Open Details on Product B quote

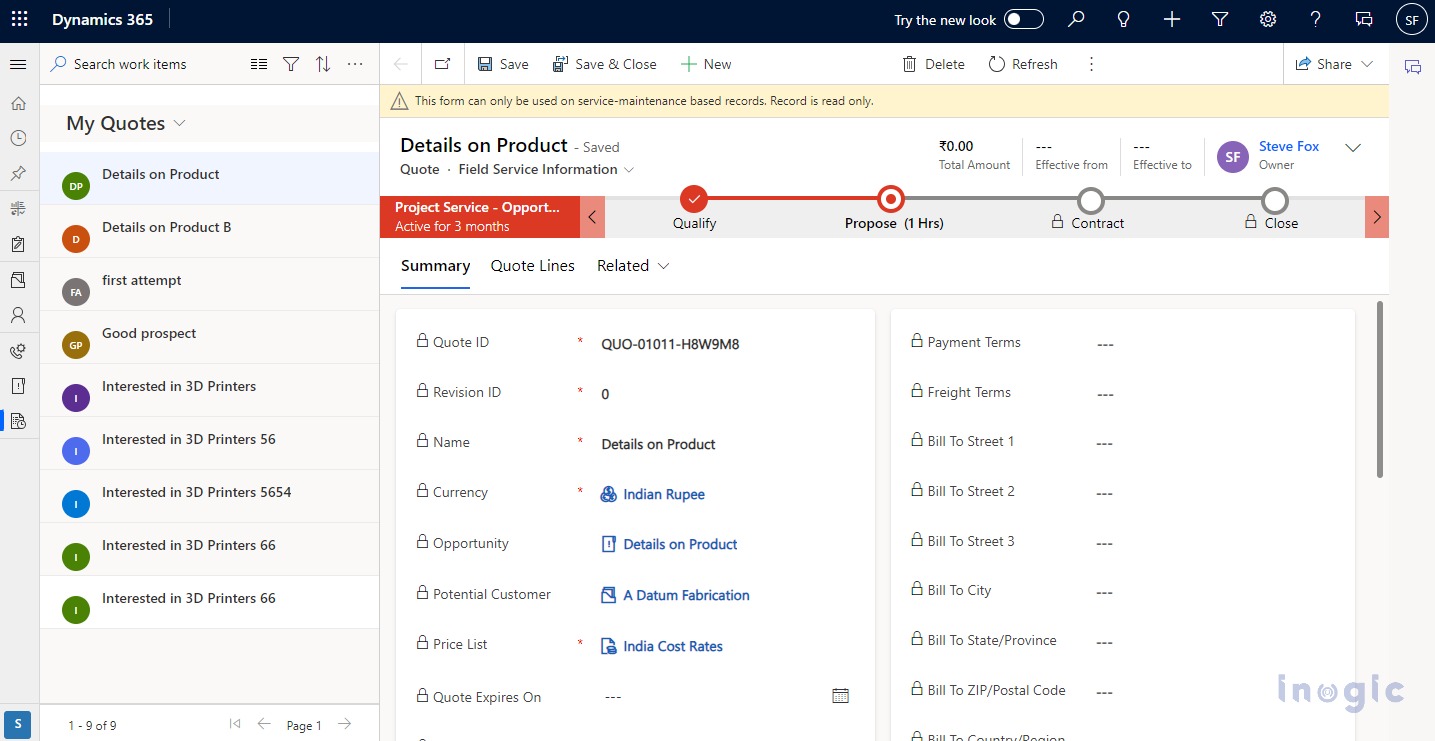click(209, 232)
